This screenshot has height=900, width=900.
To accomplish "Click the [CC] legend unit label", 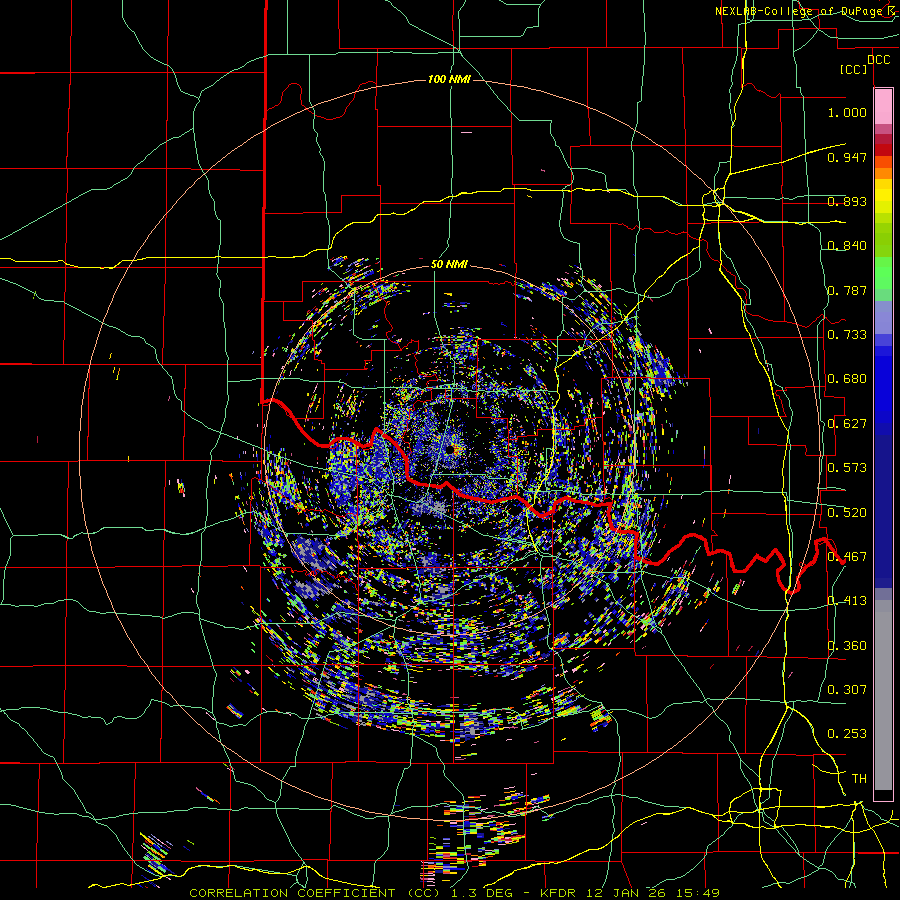I will tap(854, 69).
